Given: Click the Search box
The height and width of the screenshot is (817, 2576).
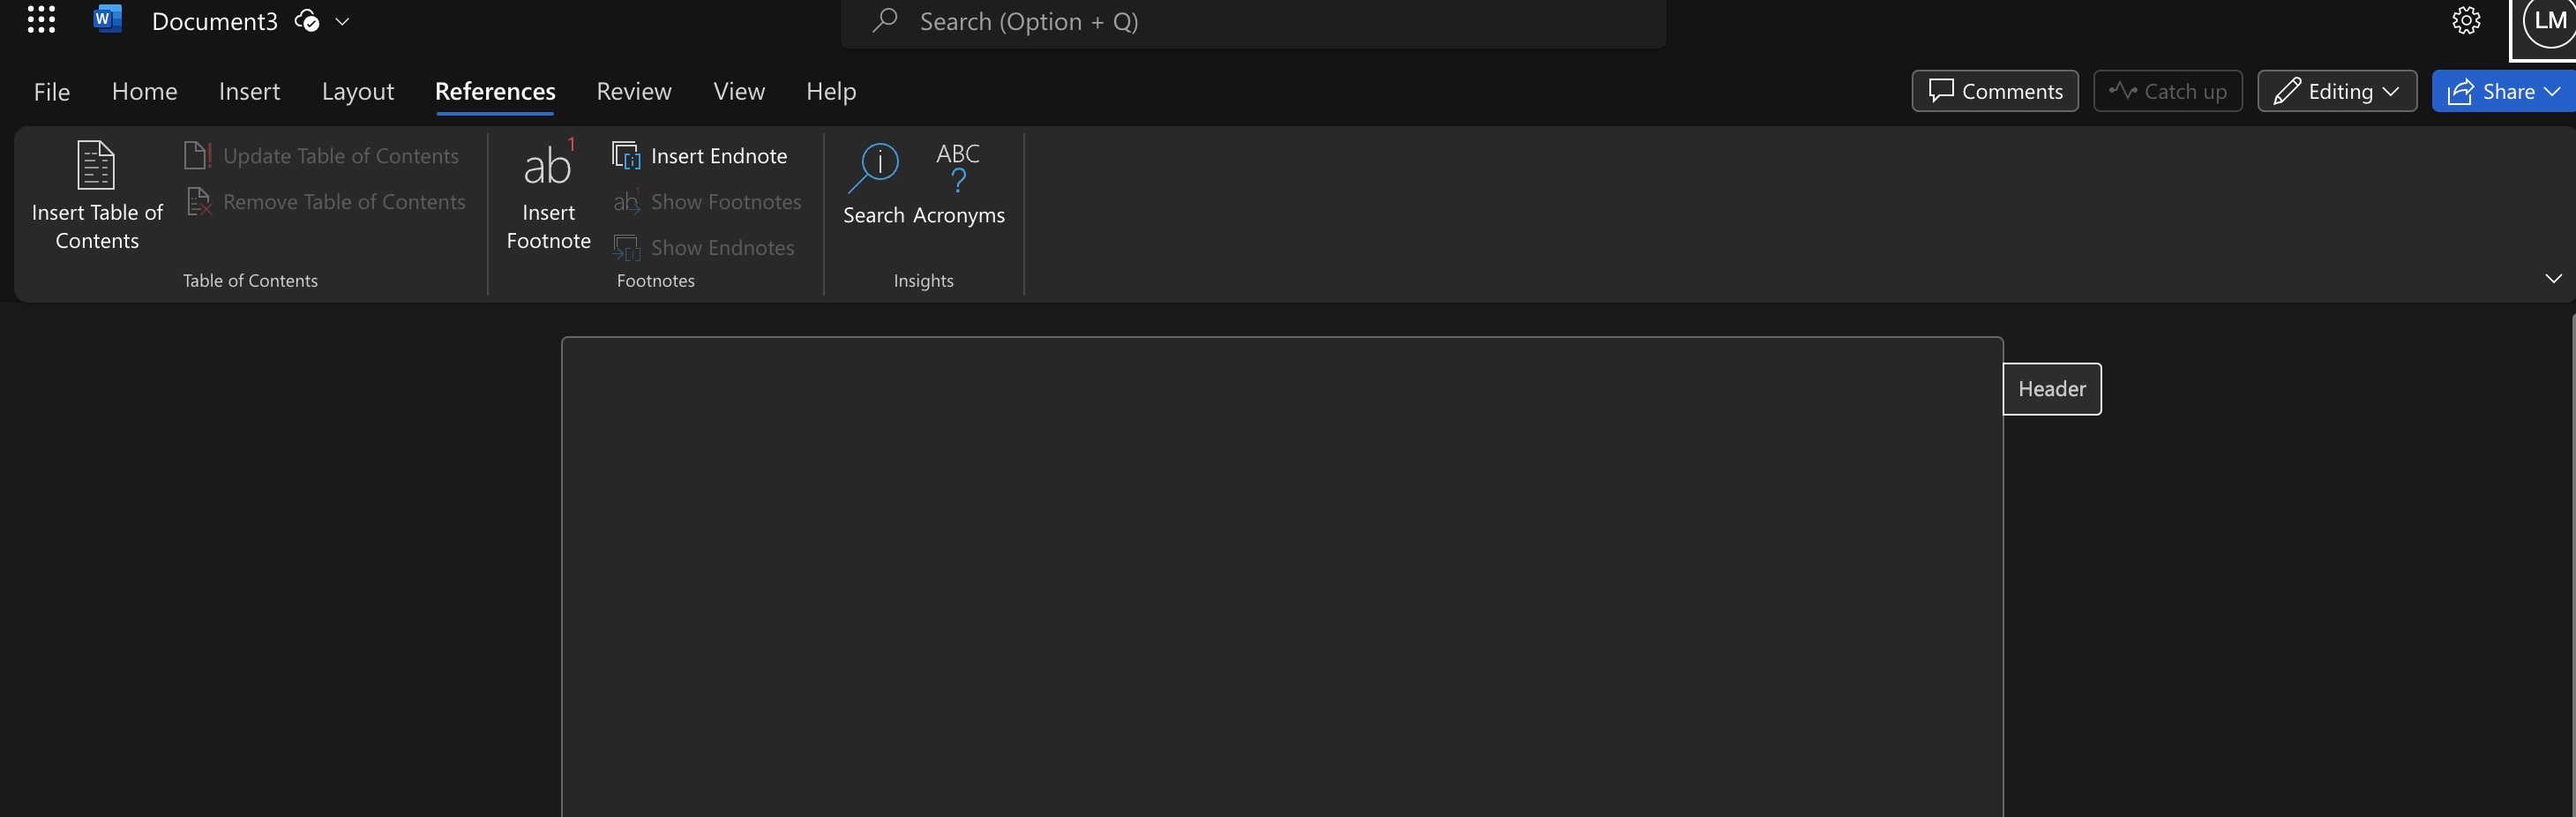Looking at the screenshot, I should point(1253,22).
